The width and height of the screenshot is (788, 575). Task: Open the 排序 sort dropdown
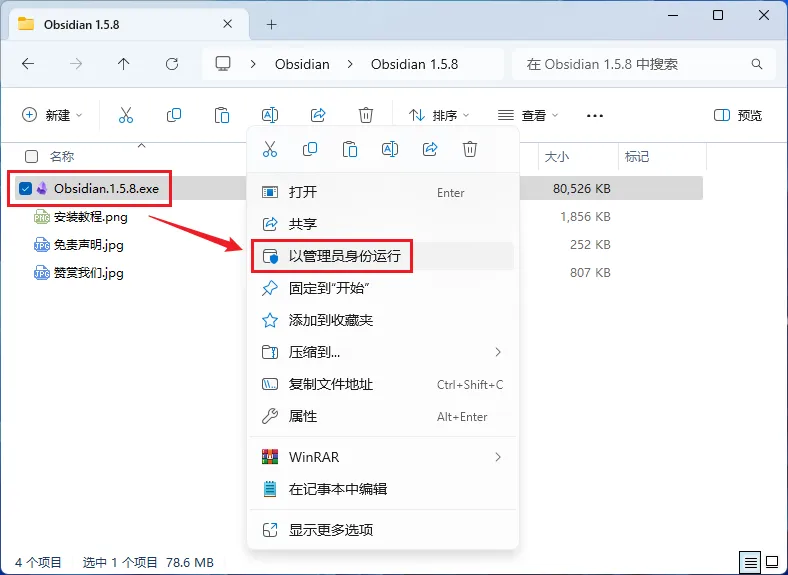439,115
